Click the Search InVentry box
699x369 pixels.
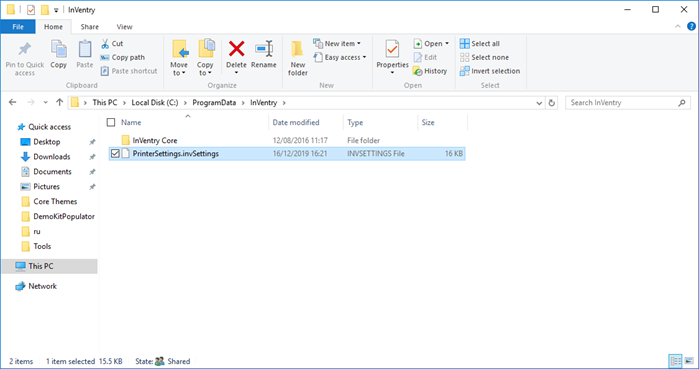coord(628,102)
